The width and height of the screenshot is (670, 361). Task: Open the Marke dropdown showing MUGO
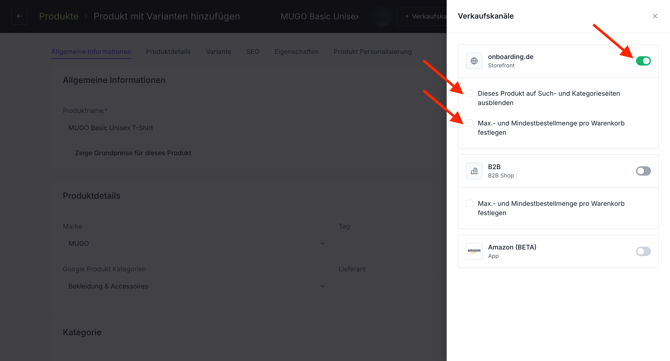[x=196, y=243]
